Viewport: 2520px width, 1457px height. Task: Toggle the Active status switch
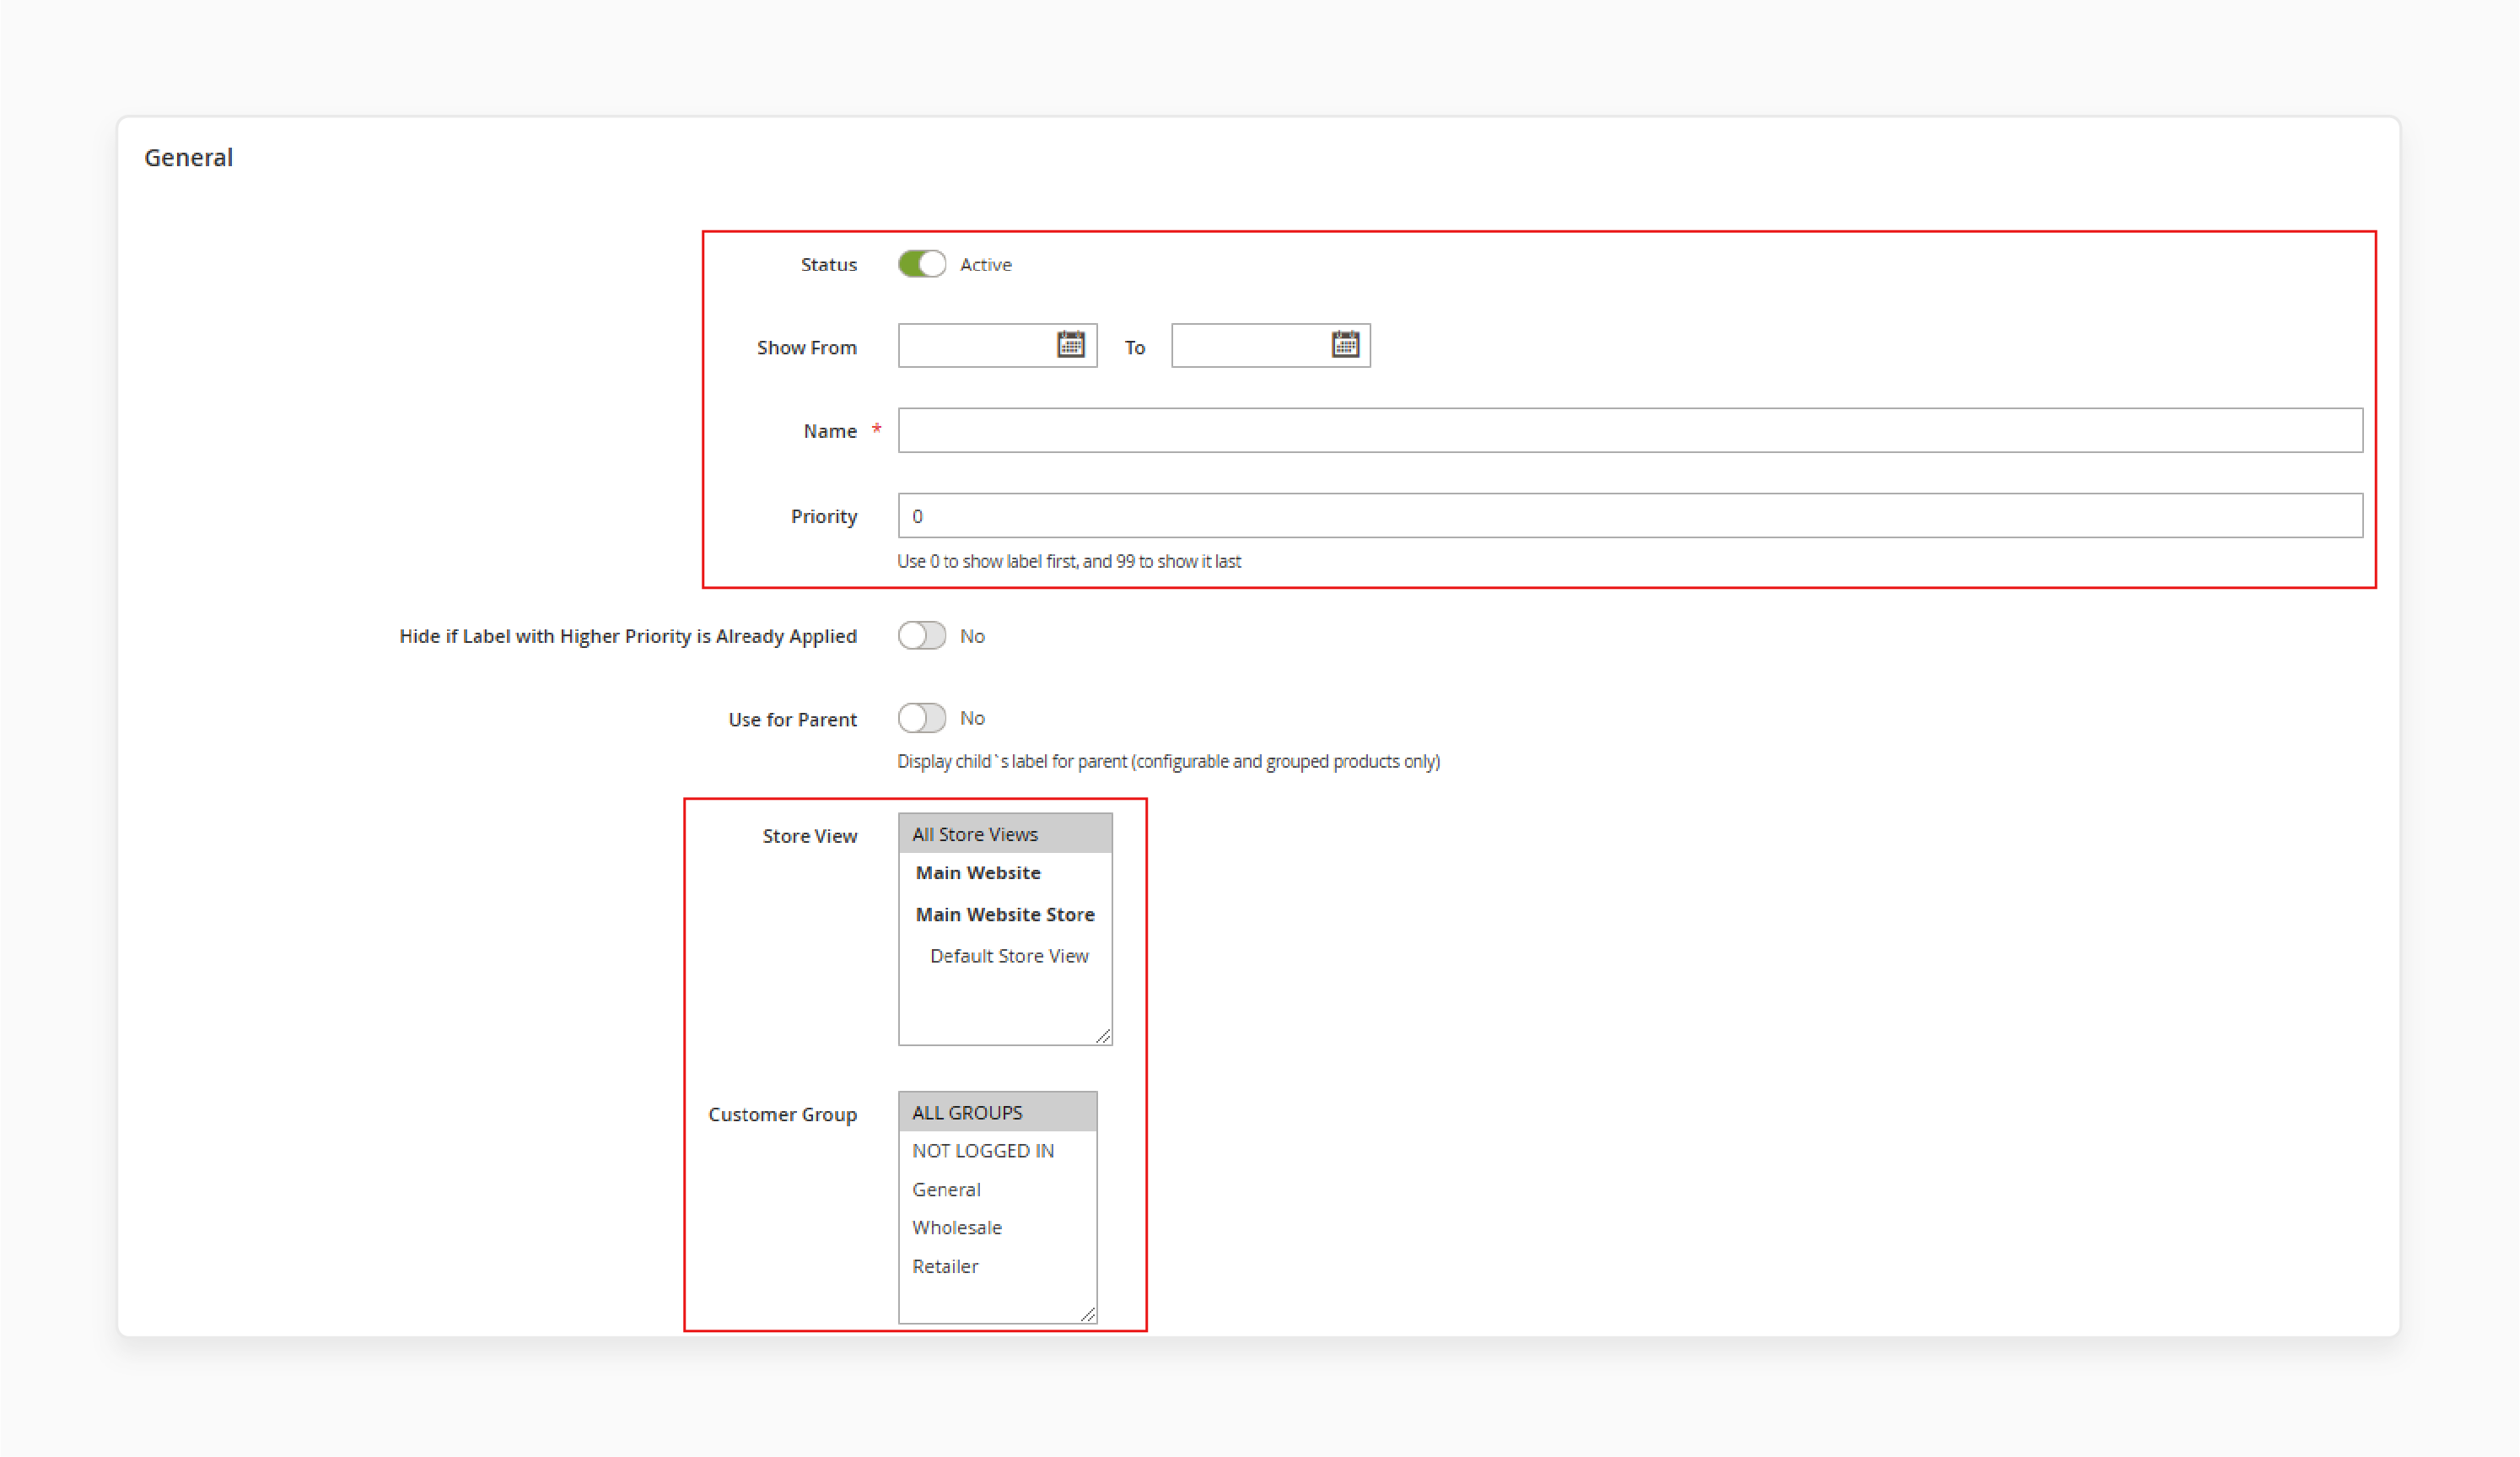click(918, 264)
